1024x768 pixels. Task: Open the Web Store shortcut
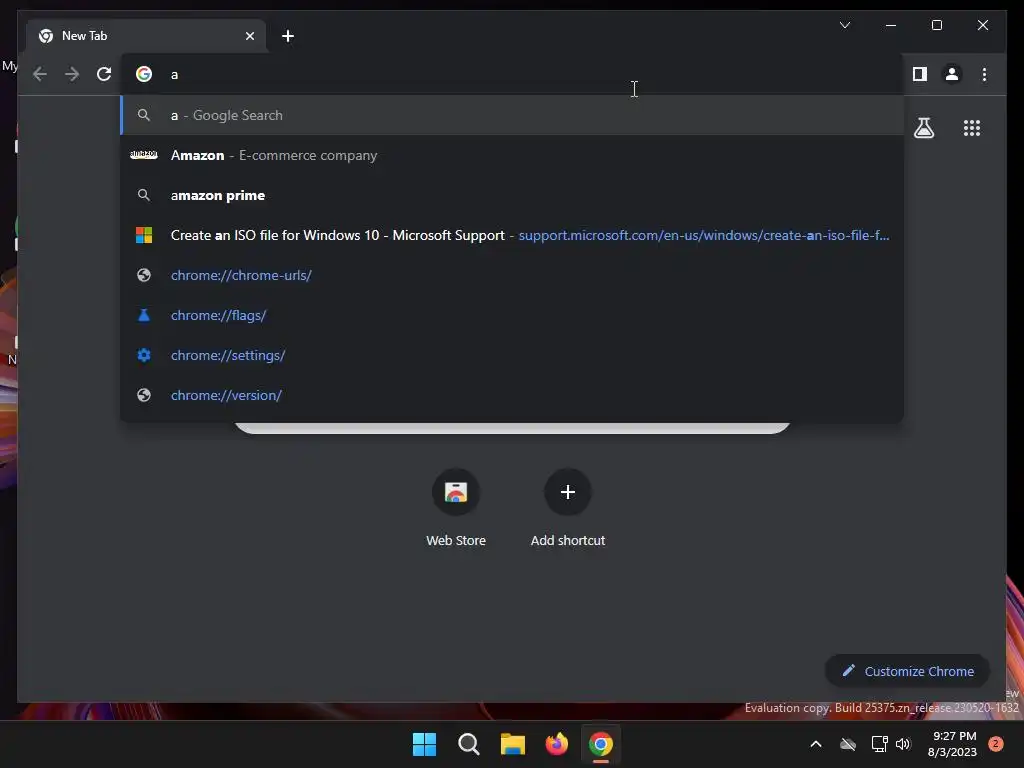point(456,507)
